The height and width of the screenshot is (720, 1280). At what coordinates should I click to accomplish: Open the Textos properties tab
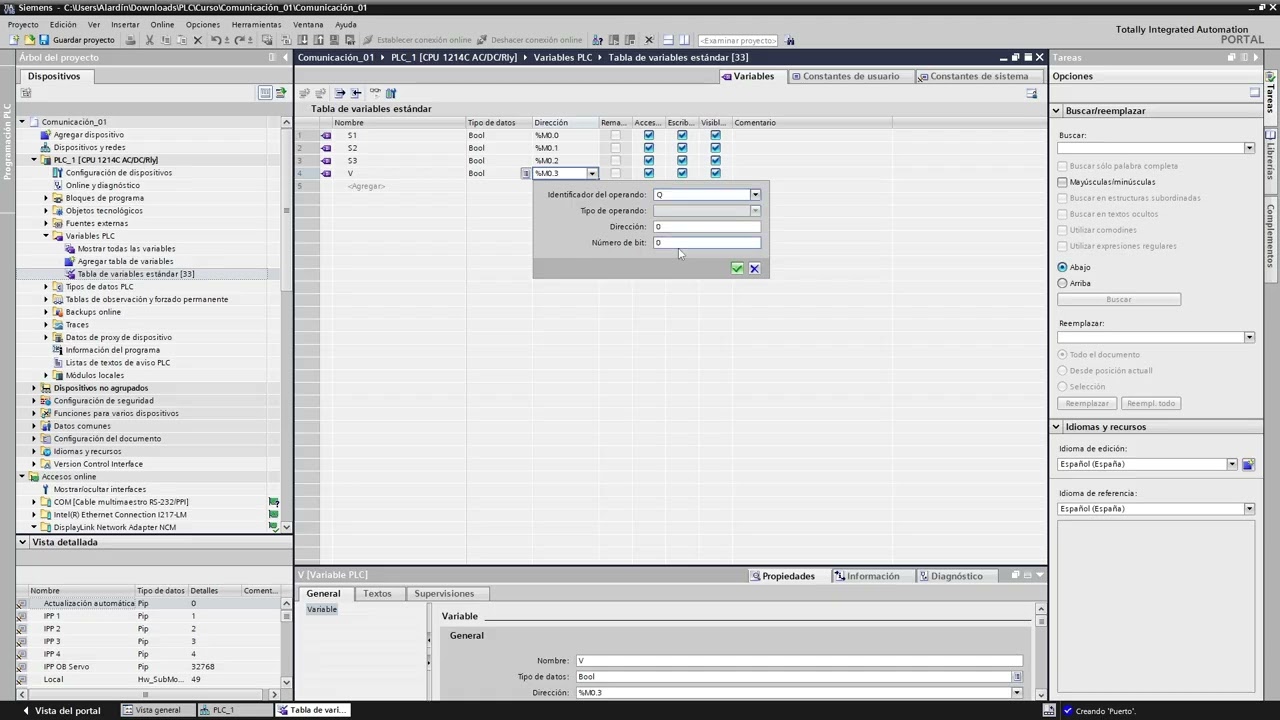pyautogui.click(x=377, y=594)
